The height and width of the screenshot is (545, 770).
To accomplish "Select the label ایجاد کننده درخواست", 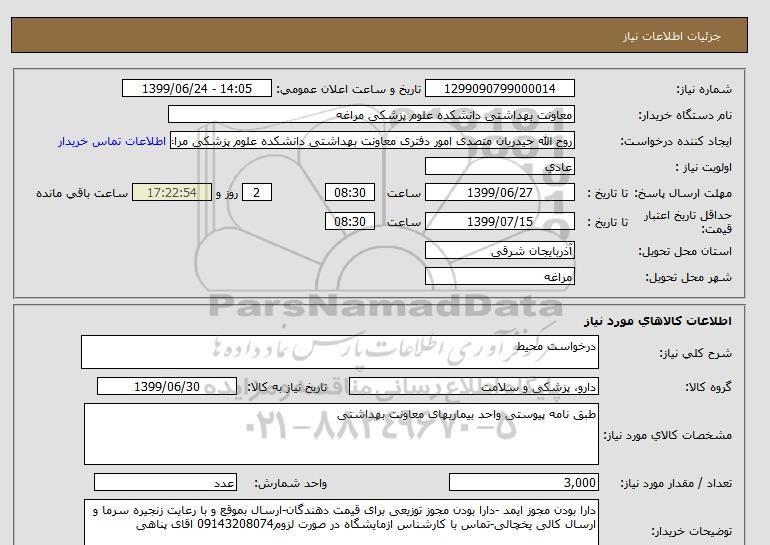I will pos(676,141).
